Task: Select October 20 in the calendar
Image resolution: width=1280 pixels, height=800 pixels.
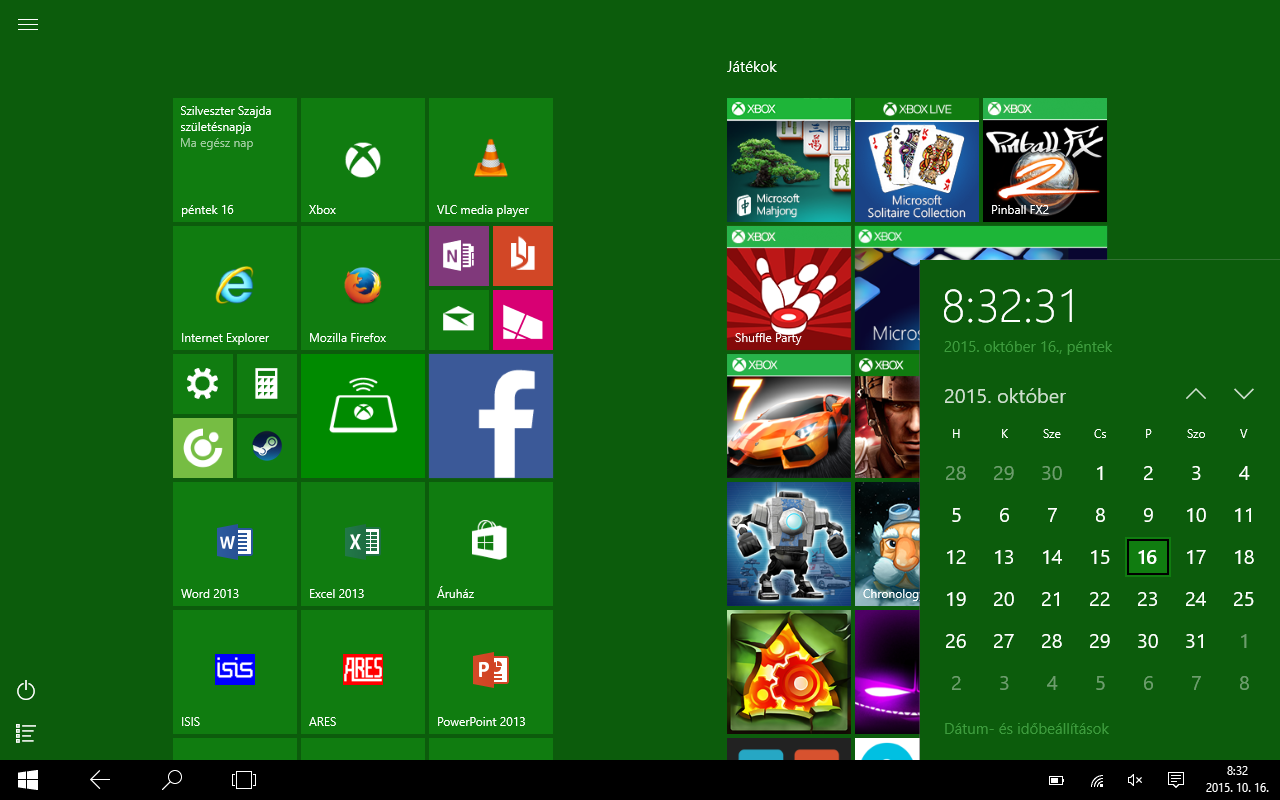Action: tap(1004, 599)
